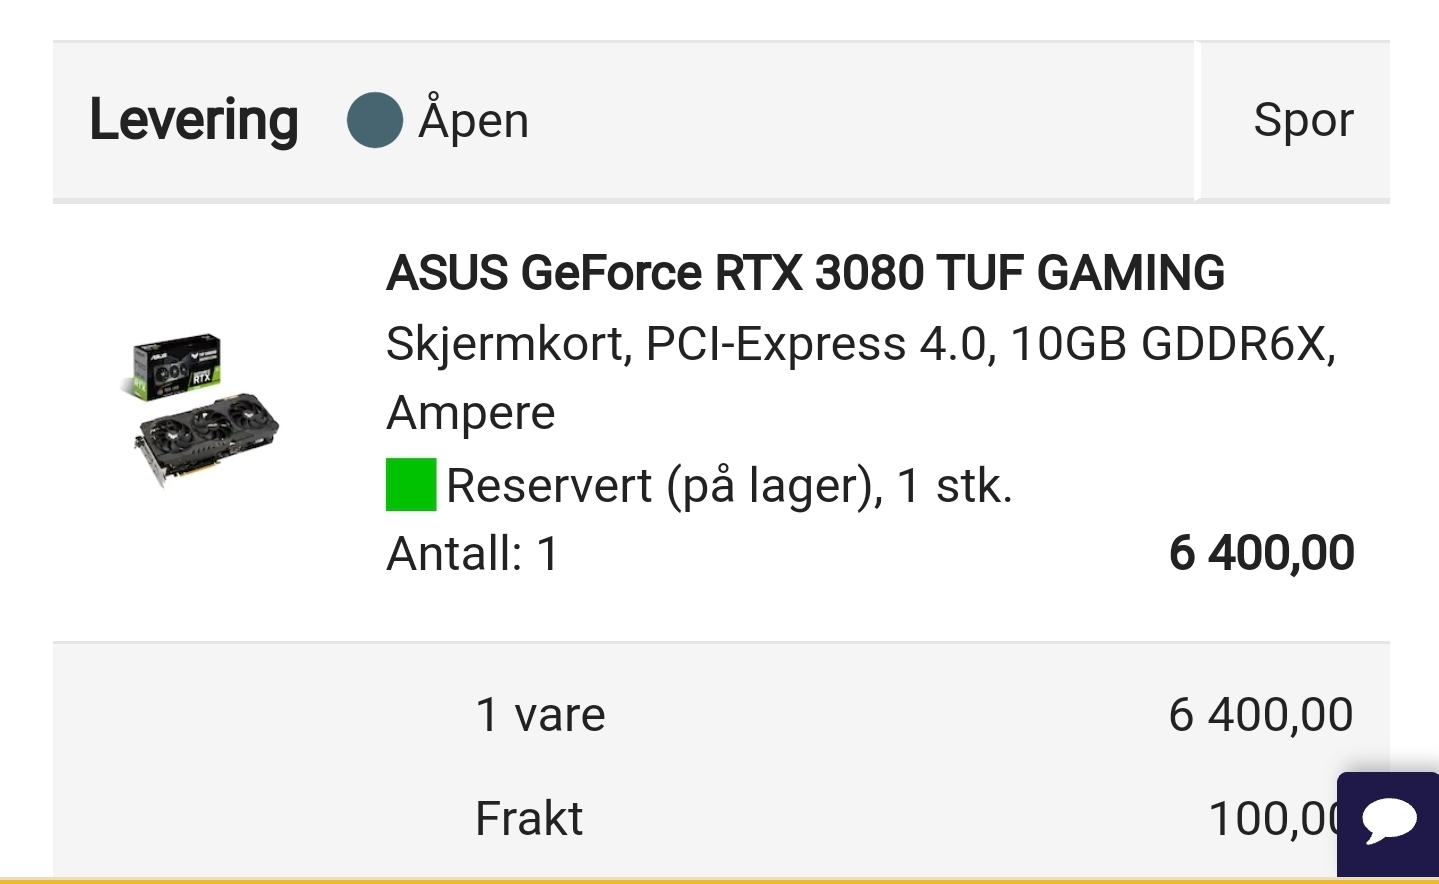Screen dimensions: 1439x884
Task: Click the word GAMING in product title
Action: click(x=1131, y=273)
